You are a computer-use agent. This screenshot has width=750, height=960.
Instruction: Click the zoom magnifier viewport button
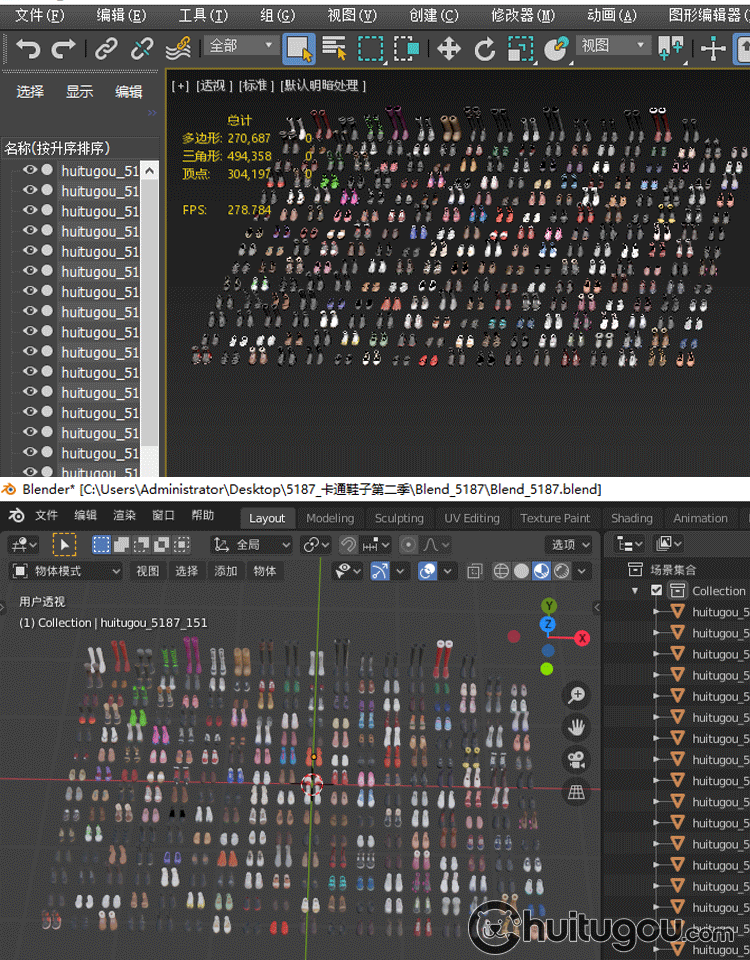tap(576, 695)
